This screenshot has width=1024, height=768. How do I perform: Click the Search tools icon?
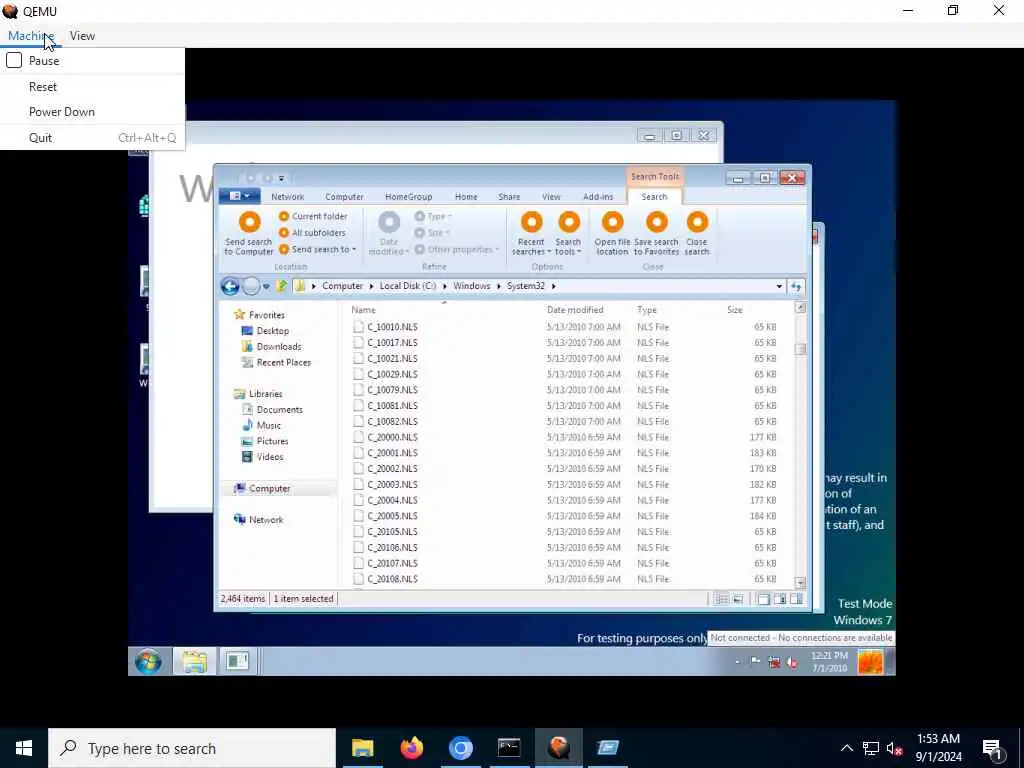tap(569, 222)
